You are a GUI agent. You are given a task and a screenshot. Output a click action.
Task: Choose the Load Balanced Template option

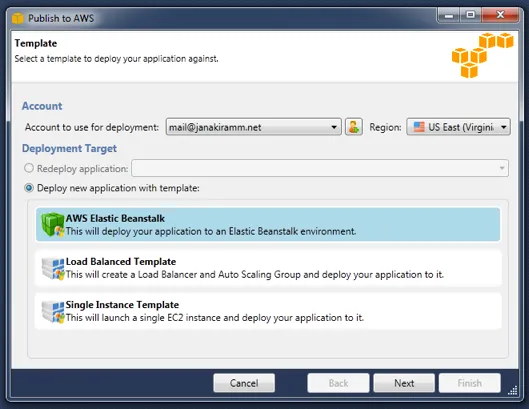click(x=268, y=268)
